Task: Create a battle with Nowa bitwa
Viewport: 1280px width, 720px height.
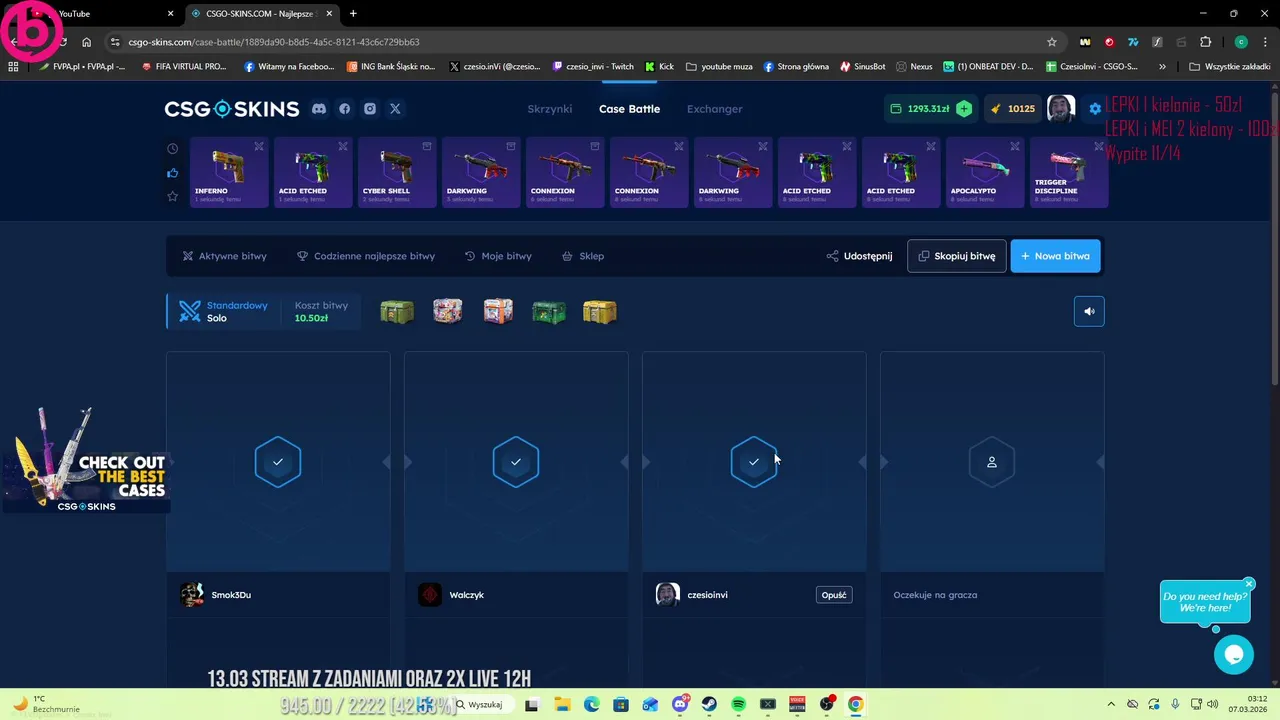Action: (1055, 256)
